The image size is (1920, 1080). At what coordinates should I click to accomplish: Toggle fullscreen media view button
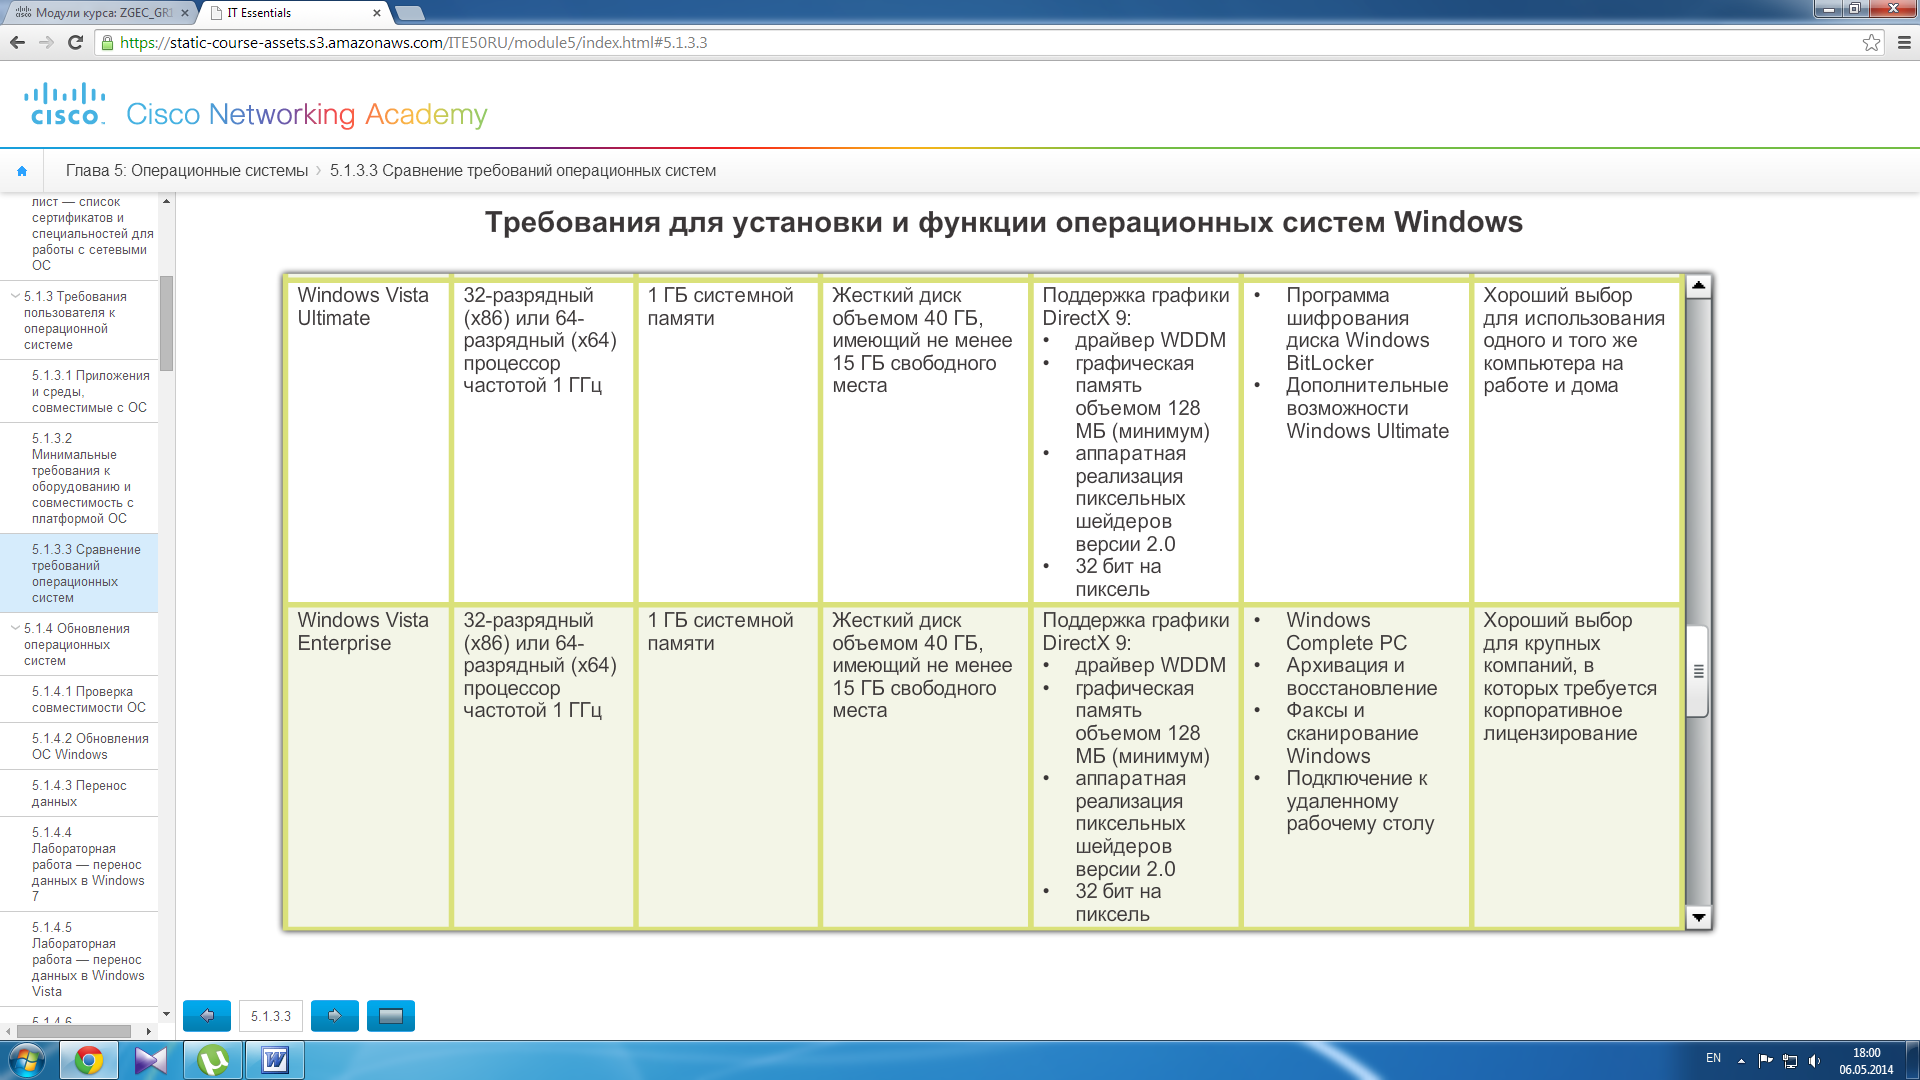coord(391,1016)
